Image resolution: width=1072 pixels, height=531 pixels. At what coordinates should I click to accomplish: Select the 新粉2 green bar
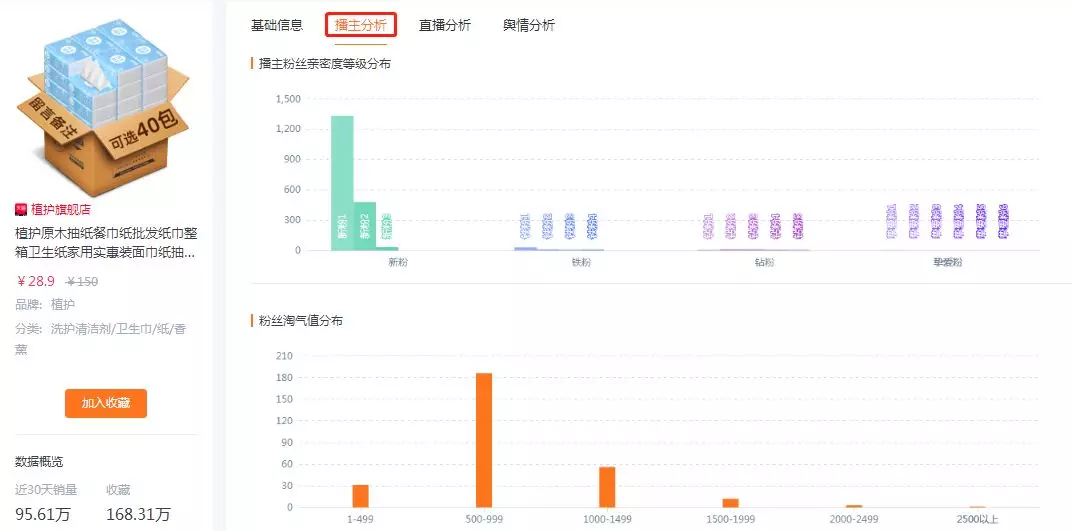[x=365, y=226]
